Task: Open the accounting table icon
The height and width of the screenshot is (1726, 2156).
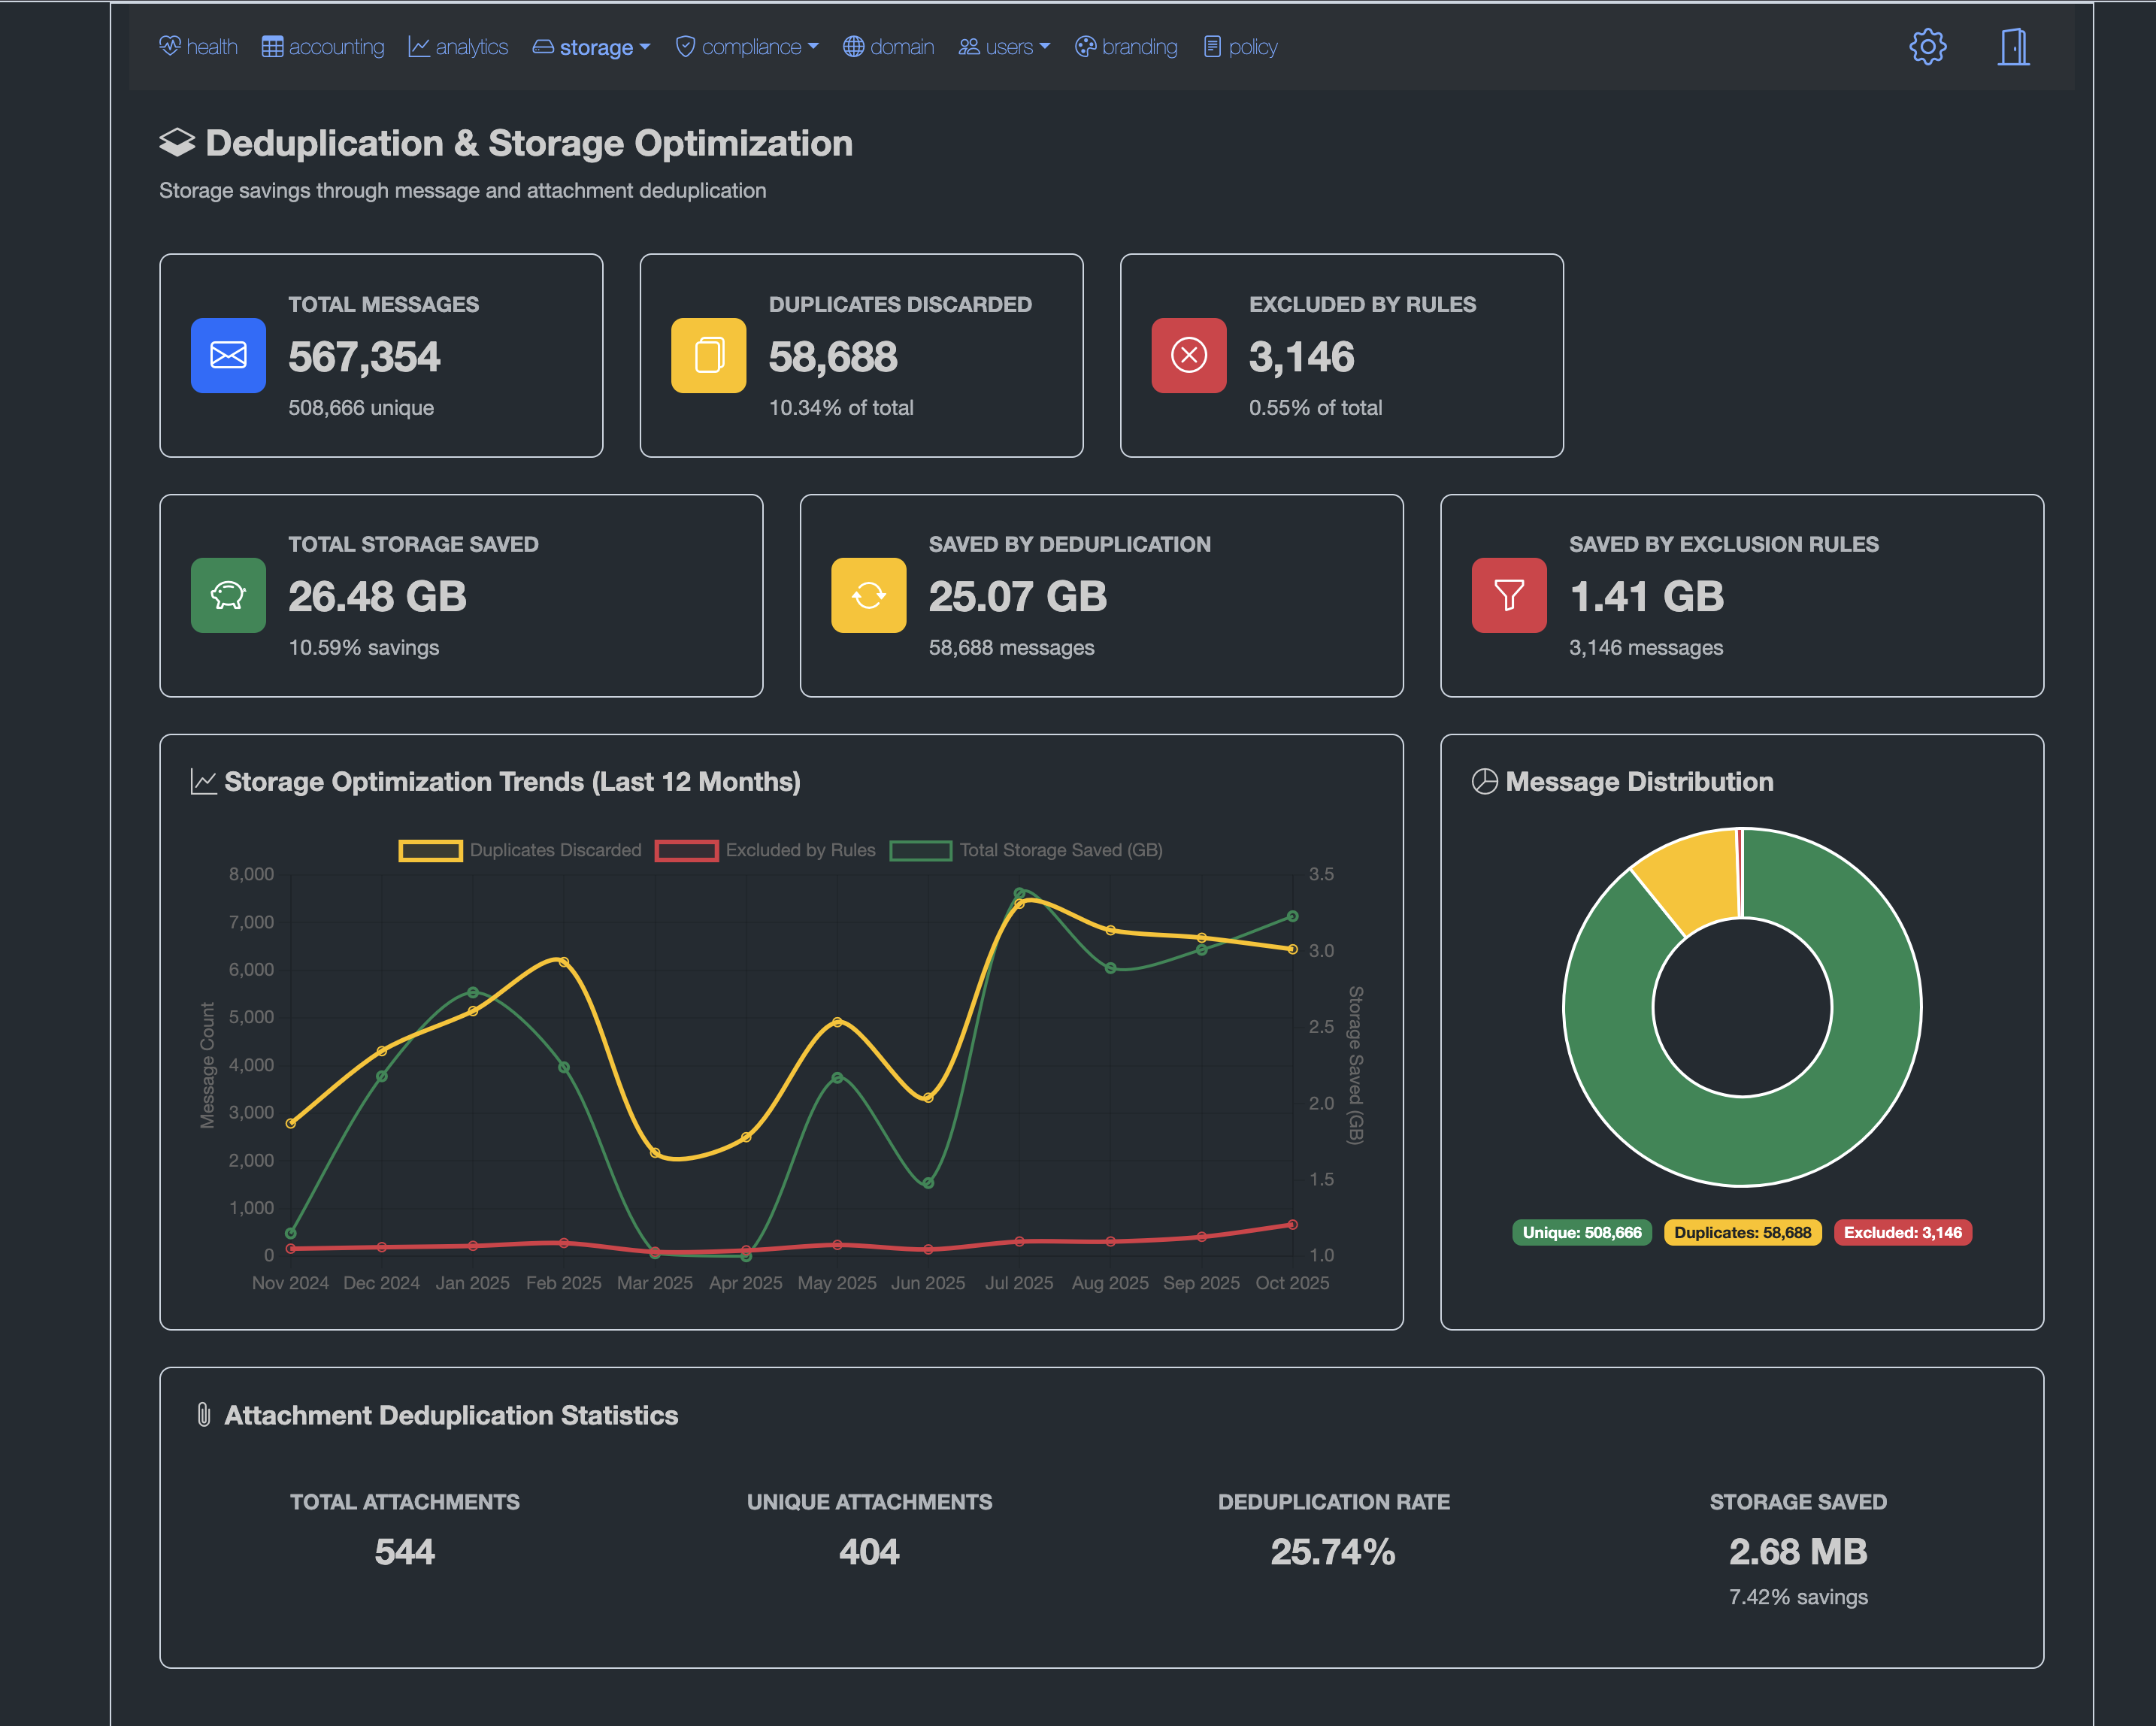Action: click(273, 46)
